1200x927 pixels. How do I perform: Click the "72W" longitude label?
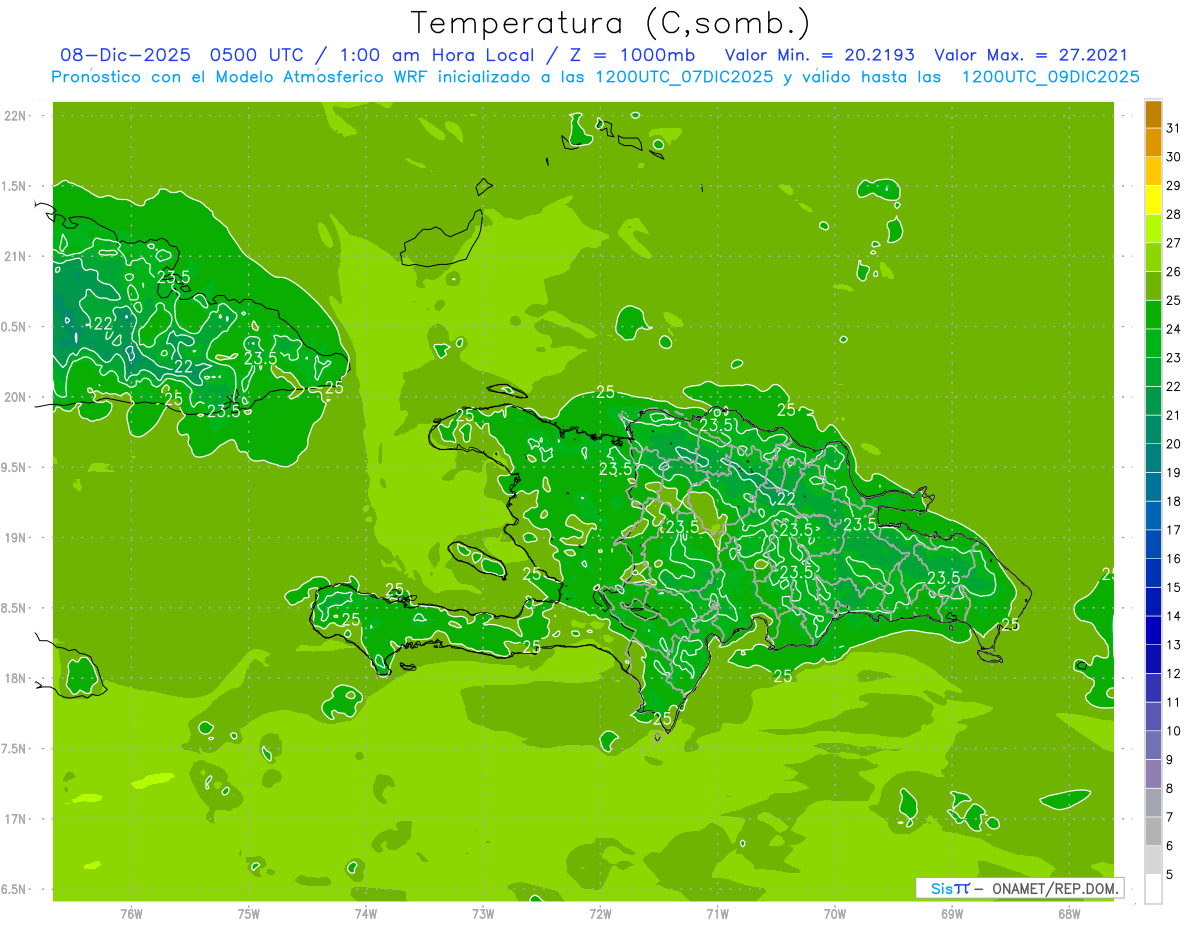[x=600, y=914]
